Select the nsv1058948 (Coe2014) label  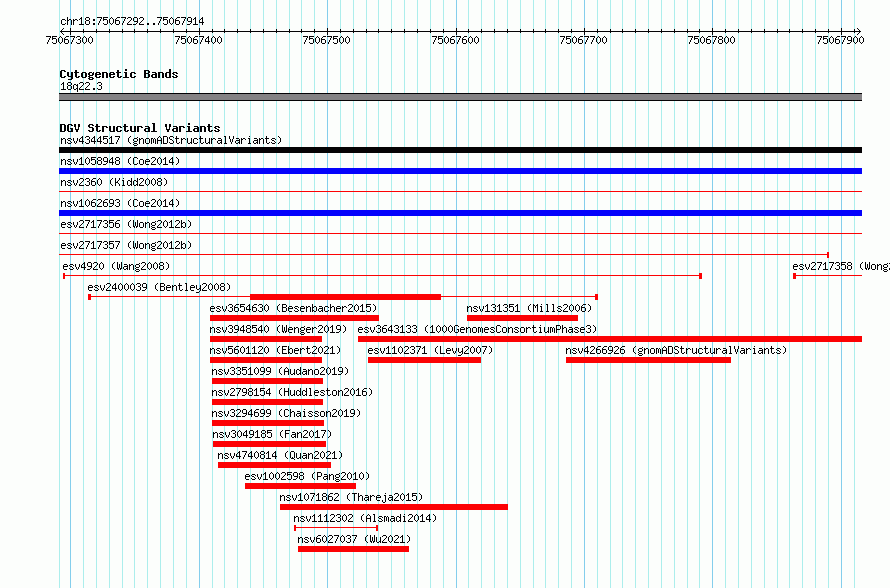pos(120,161)
